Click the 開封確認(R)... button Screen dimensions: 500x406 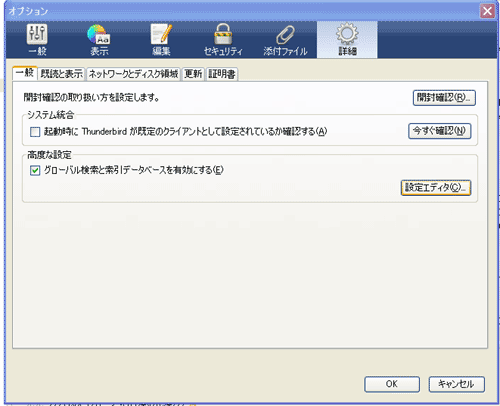tap(444, 98)
